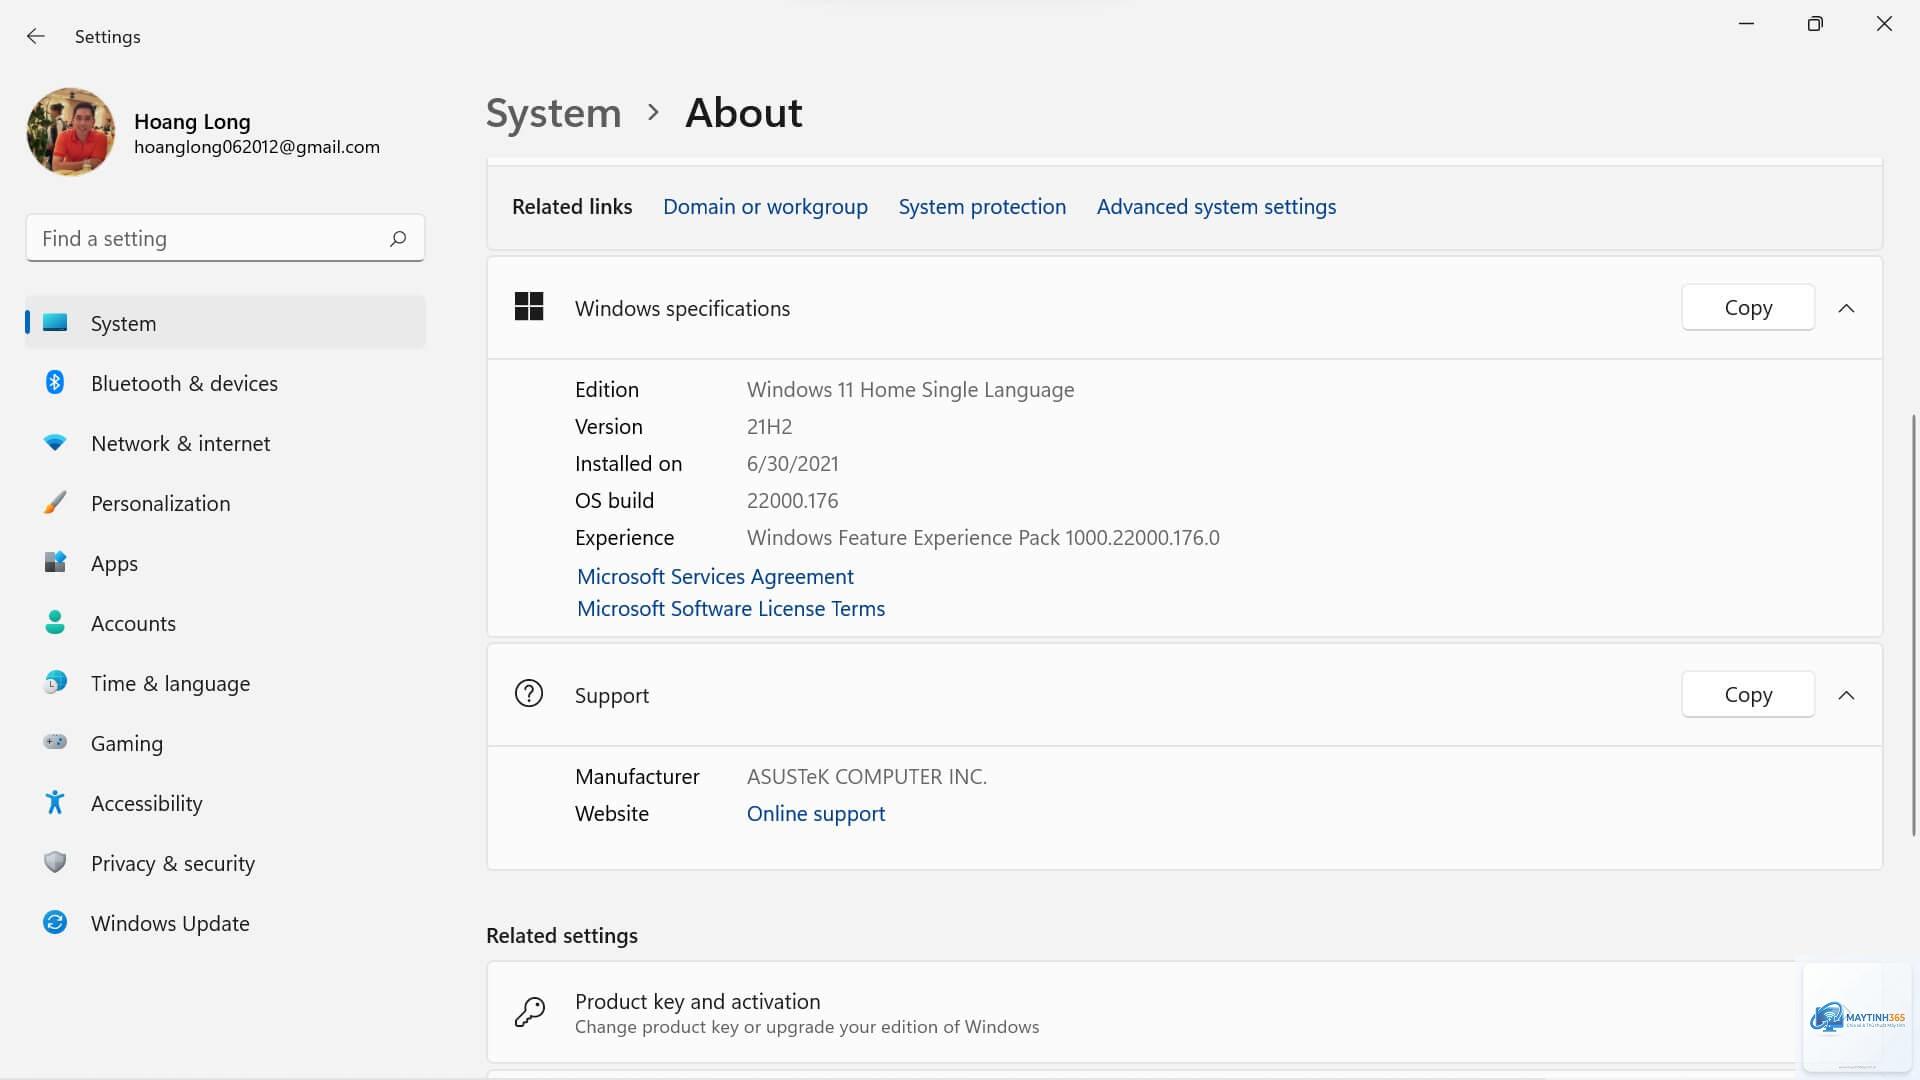Click the Accessibility figure icon
The height and width of the screenshot is (1080, 1920).
coord(55,802)
